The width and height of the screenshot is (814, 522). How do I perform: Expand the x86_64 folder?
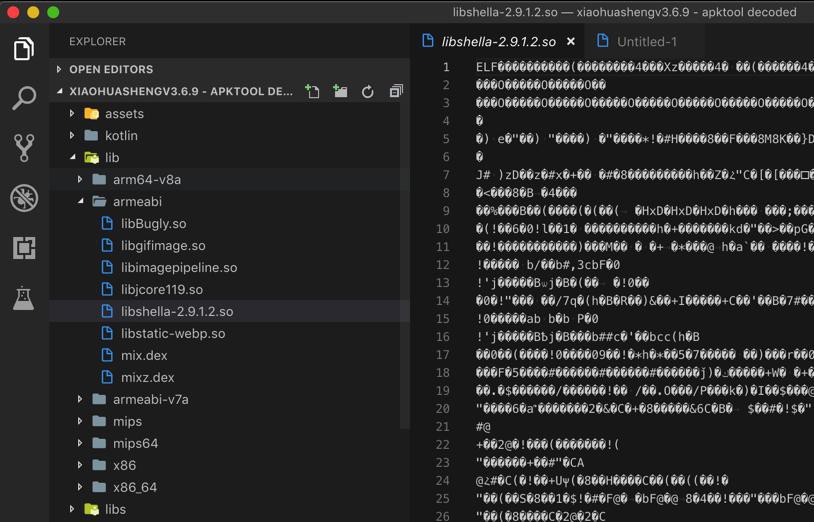80,487
